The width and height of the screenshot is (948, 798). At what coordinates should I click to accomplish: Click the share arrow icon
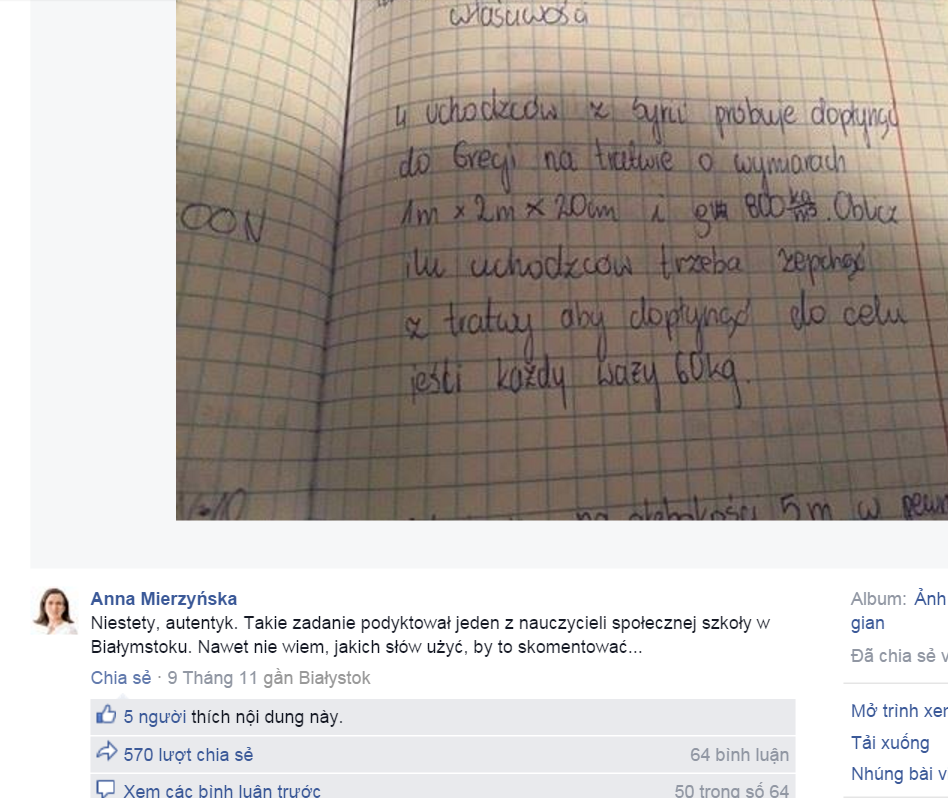pyautogui.click(x=107, y=752)
